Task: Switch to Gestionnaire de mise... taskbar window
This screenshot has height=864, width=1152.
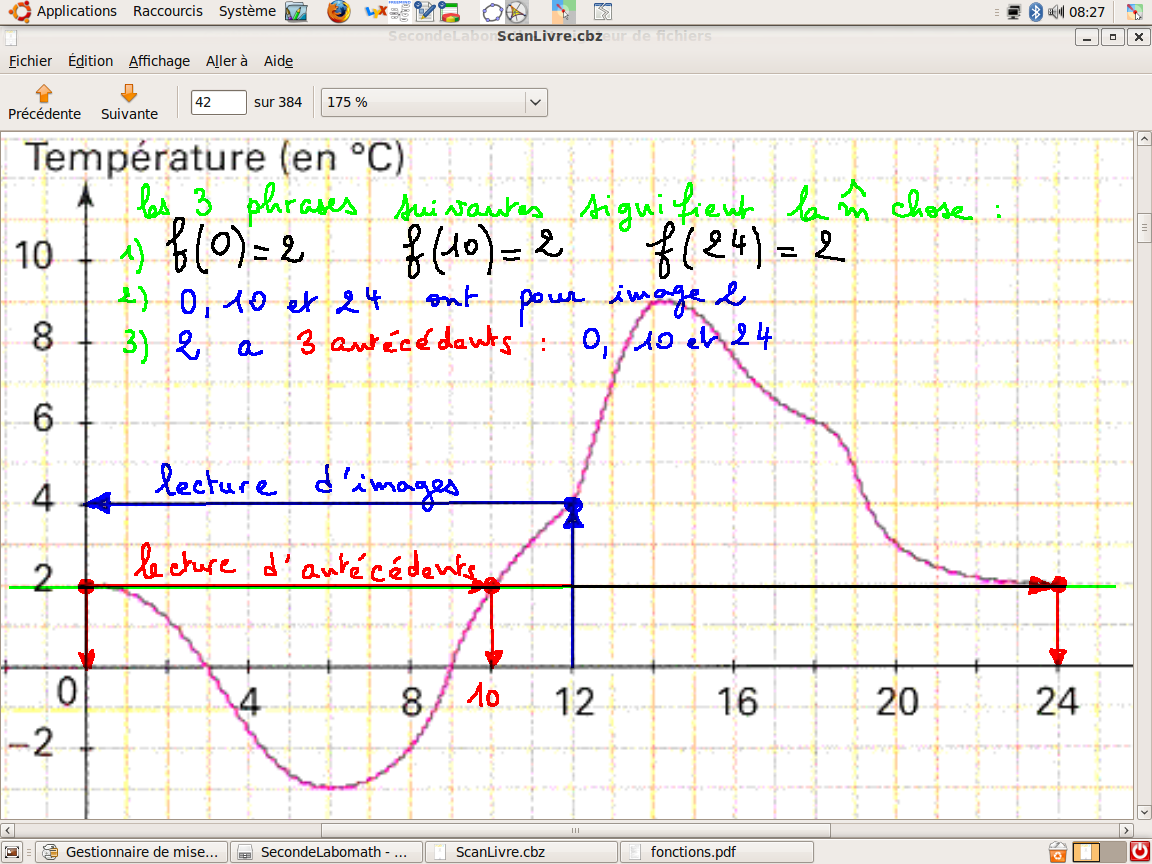Action: click(x=131, y=852)
